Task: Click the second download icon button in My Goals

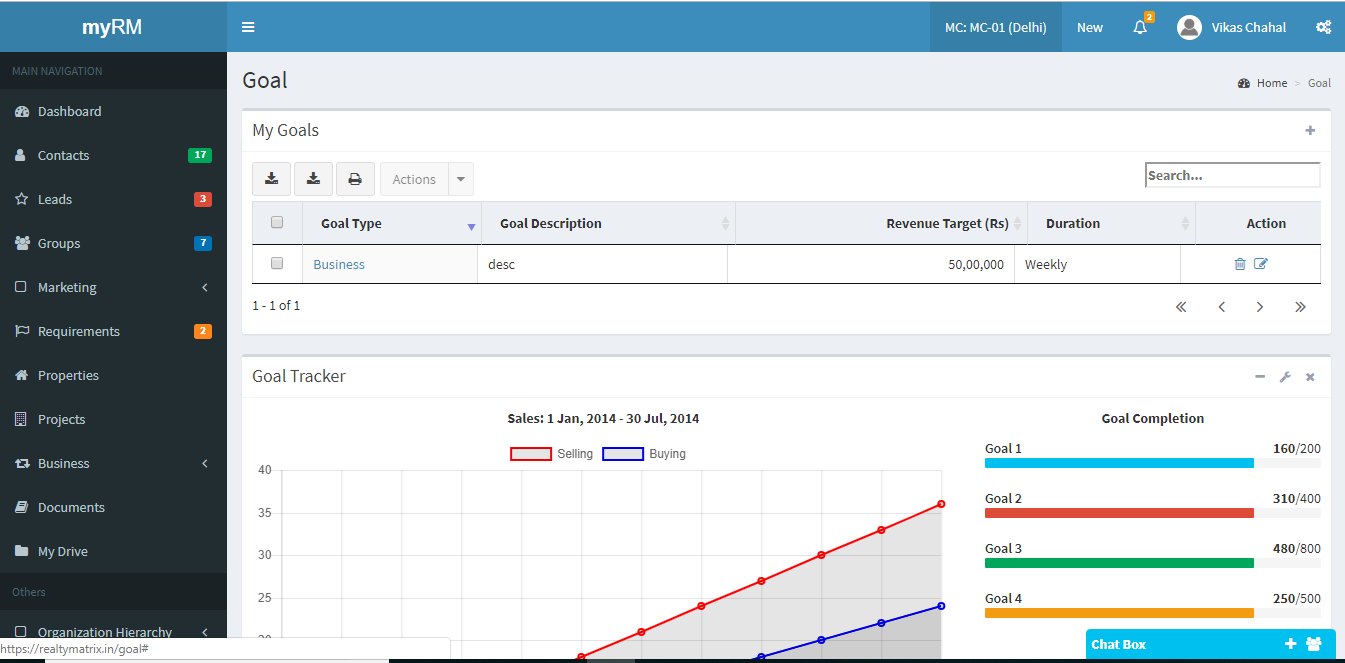Action: [313, 179]
